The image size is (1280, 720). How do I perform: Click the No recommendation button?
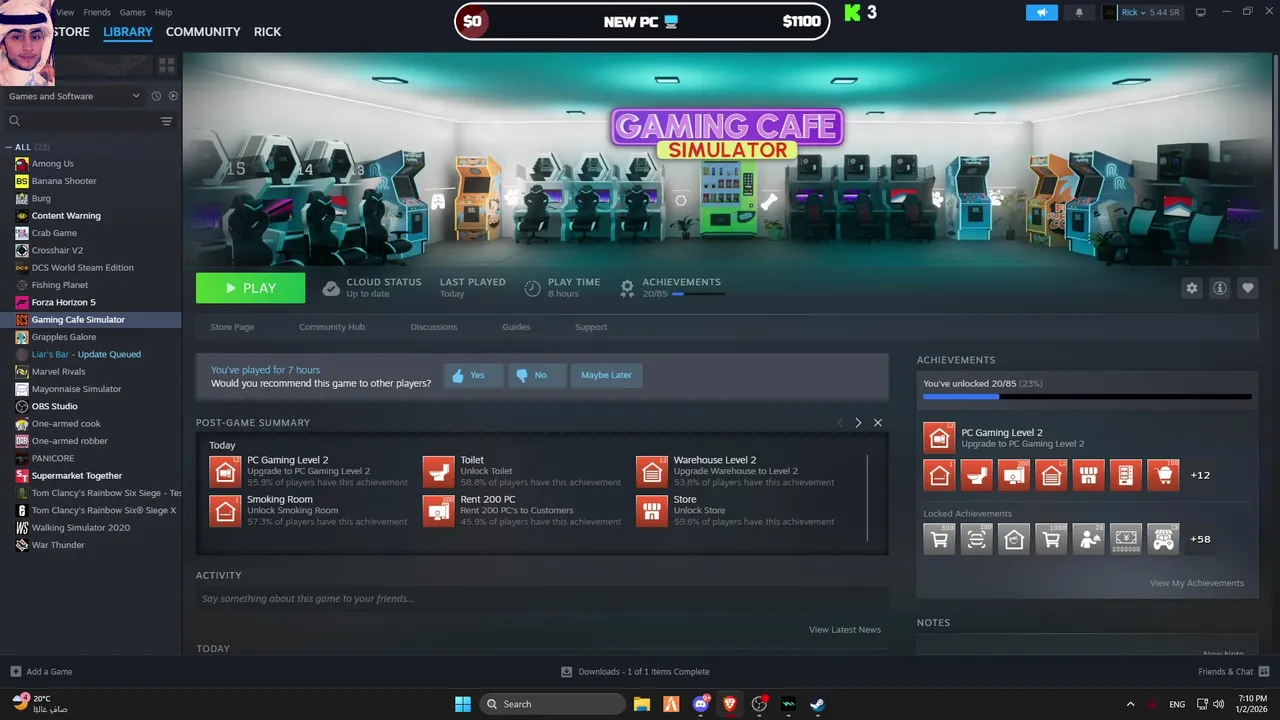point(536,375)
